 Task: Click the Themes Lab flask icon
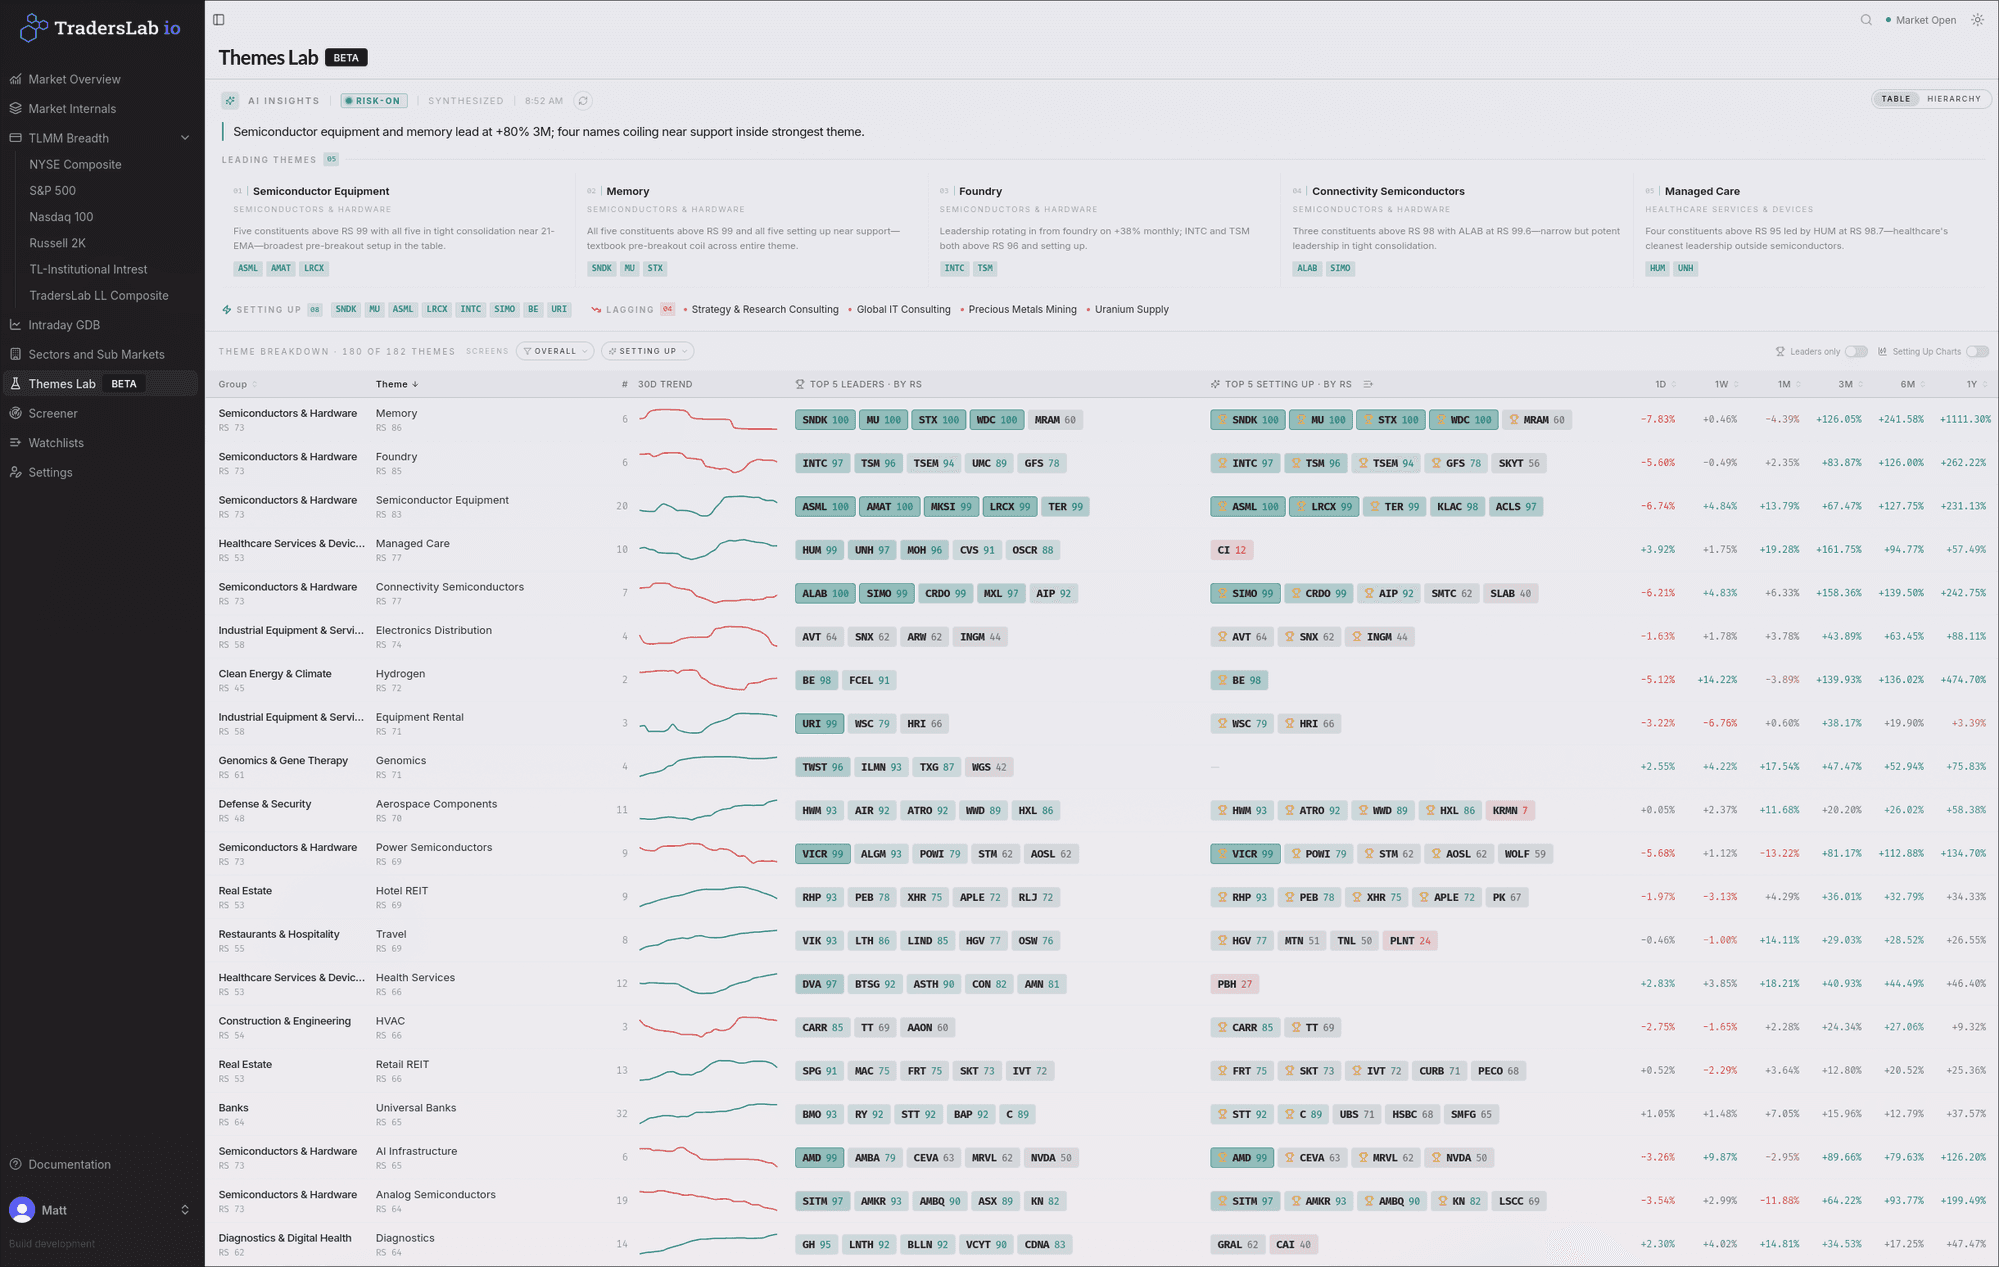pos(15,384)
